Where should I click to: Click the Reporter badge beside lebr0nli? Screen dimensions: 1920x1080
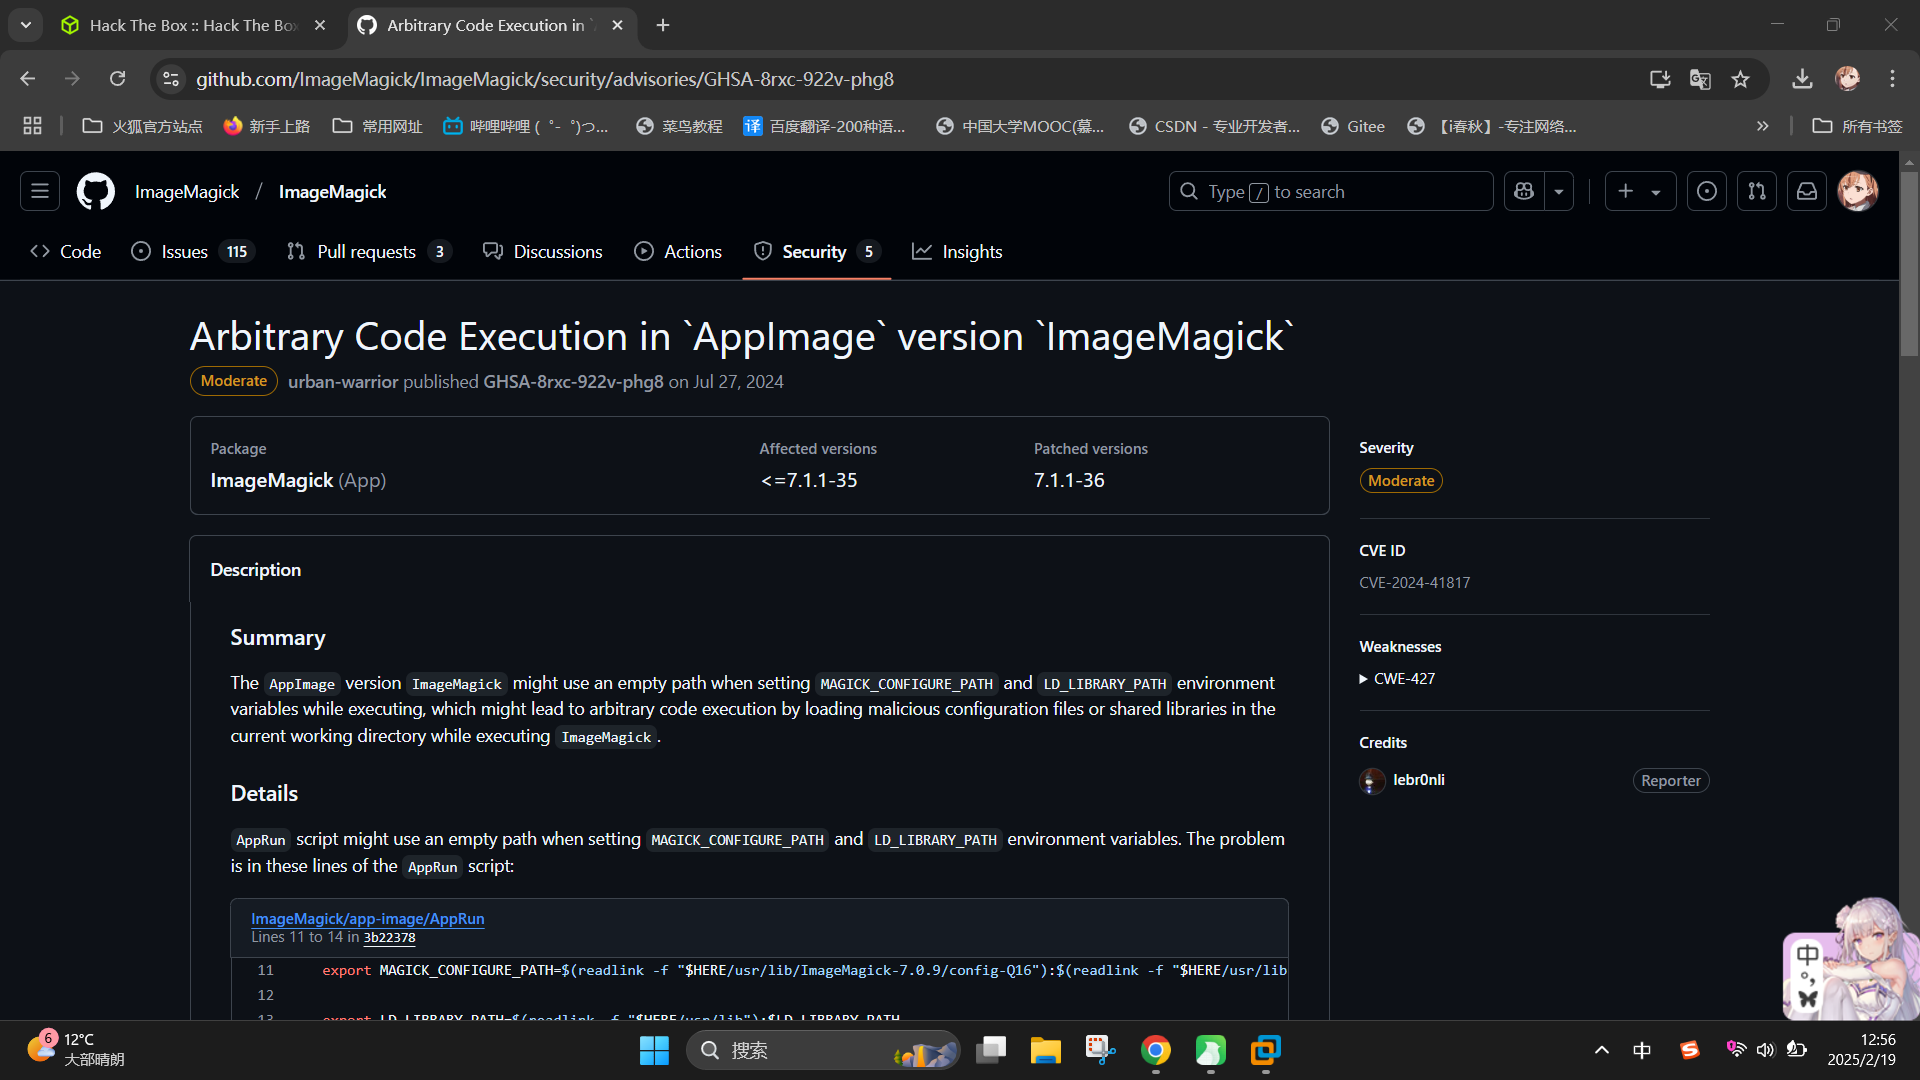[x=1670, y=781]
